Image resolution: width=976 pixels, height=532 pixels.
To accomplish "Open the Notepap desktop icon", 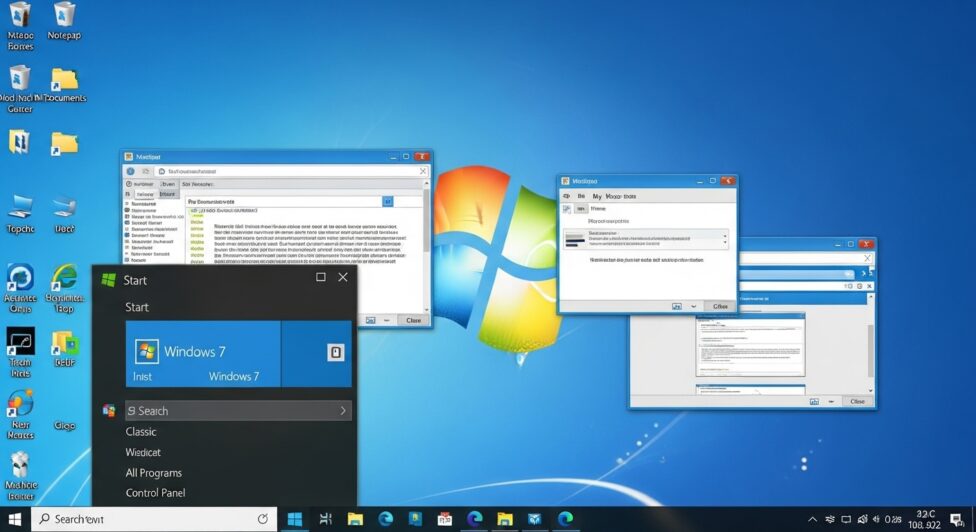I will (x=63, y=21).
